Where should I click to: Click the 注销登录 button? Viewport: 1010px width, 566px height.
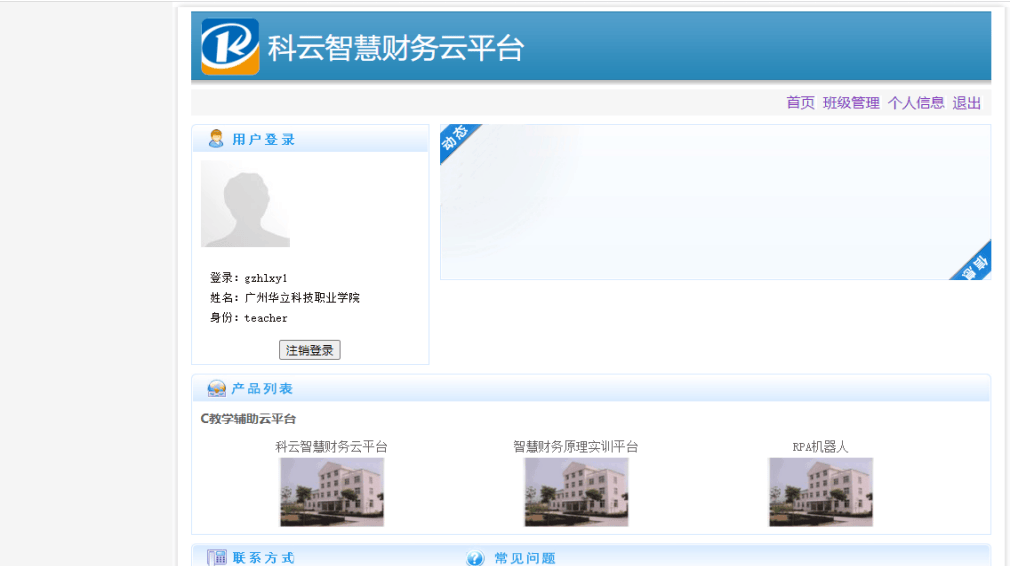point(310,350)
